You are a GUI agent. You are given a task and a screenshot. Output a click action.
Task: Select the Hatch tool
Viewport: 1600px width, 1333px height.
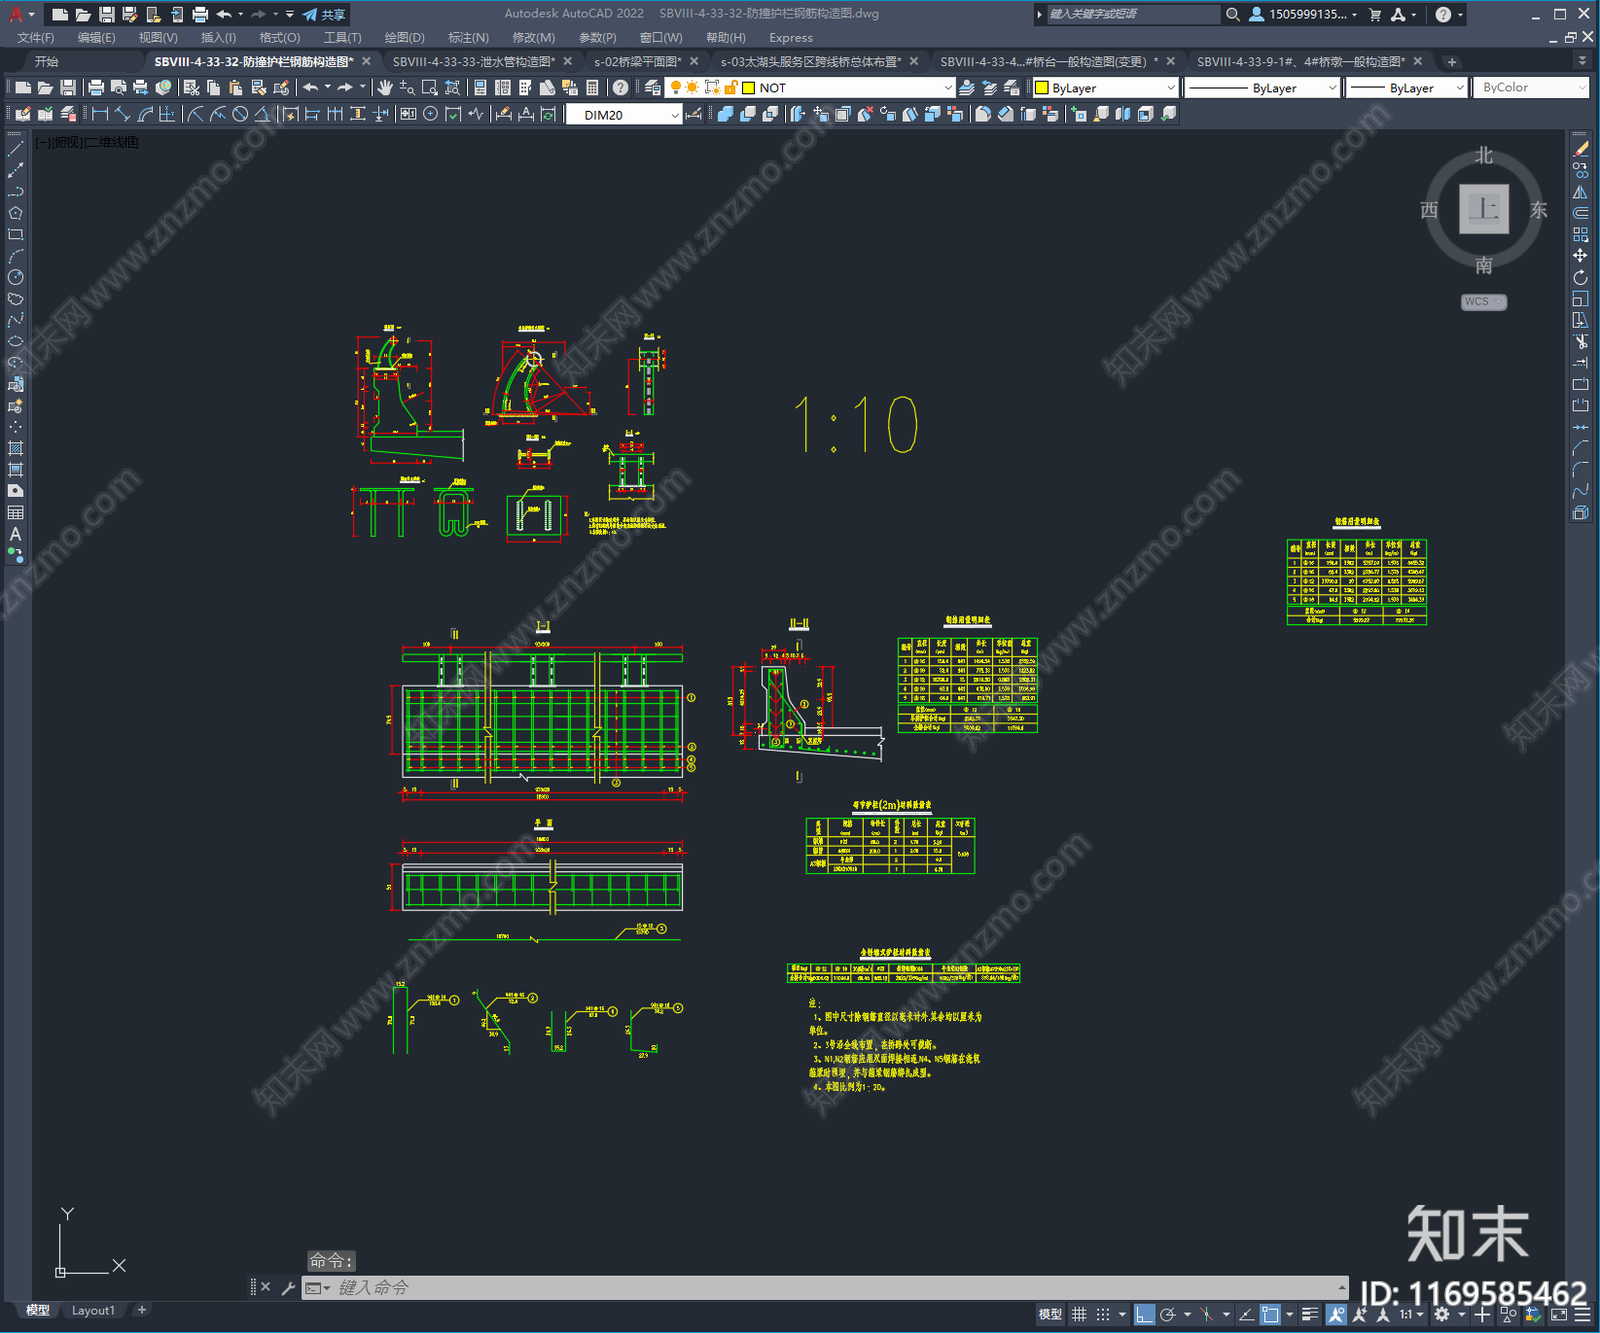[x=15, y=448]
